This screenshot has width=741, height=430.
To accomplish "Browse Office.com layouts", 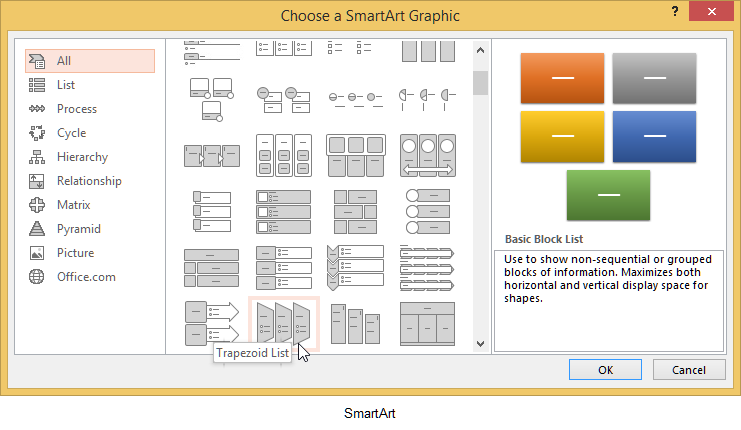I will click(86, 277).
